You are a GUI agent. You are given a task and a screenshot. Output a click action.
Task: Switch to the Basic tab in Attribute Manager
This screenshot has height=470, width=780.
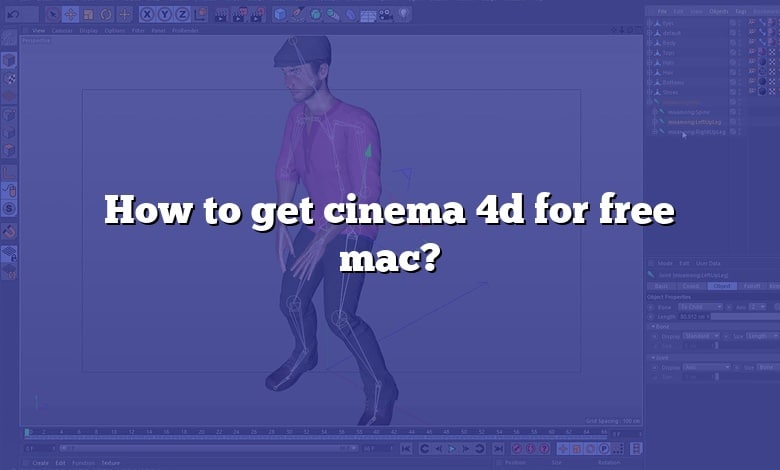pyautogui.click(x=661, y=286)
